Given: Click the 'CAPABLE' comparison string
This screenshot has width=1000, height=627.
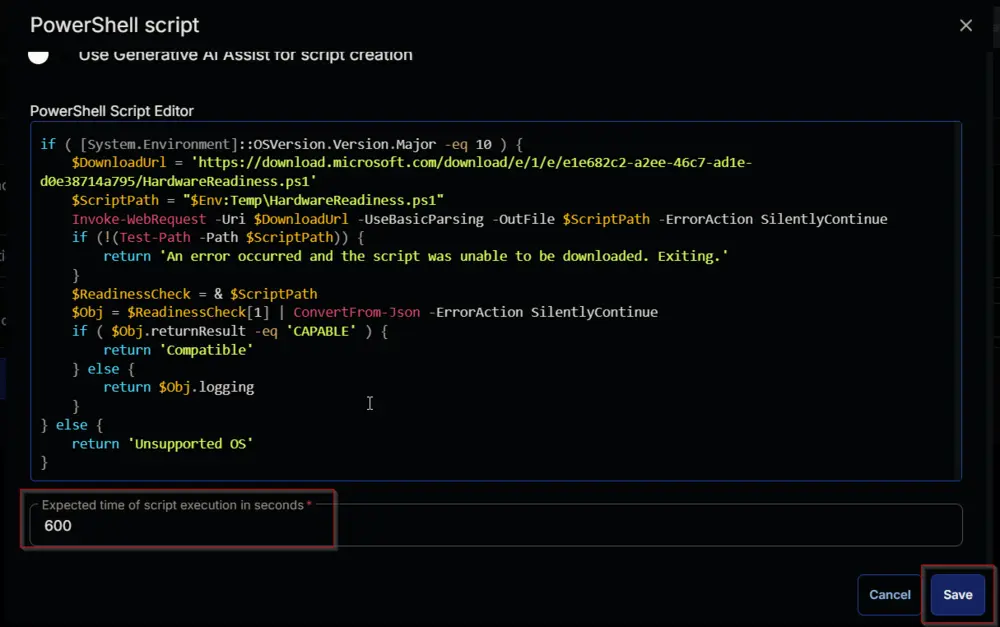Looking at the screenshot, I should tap(321, 332).
